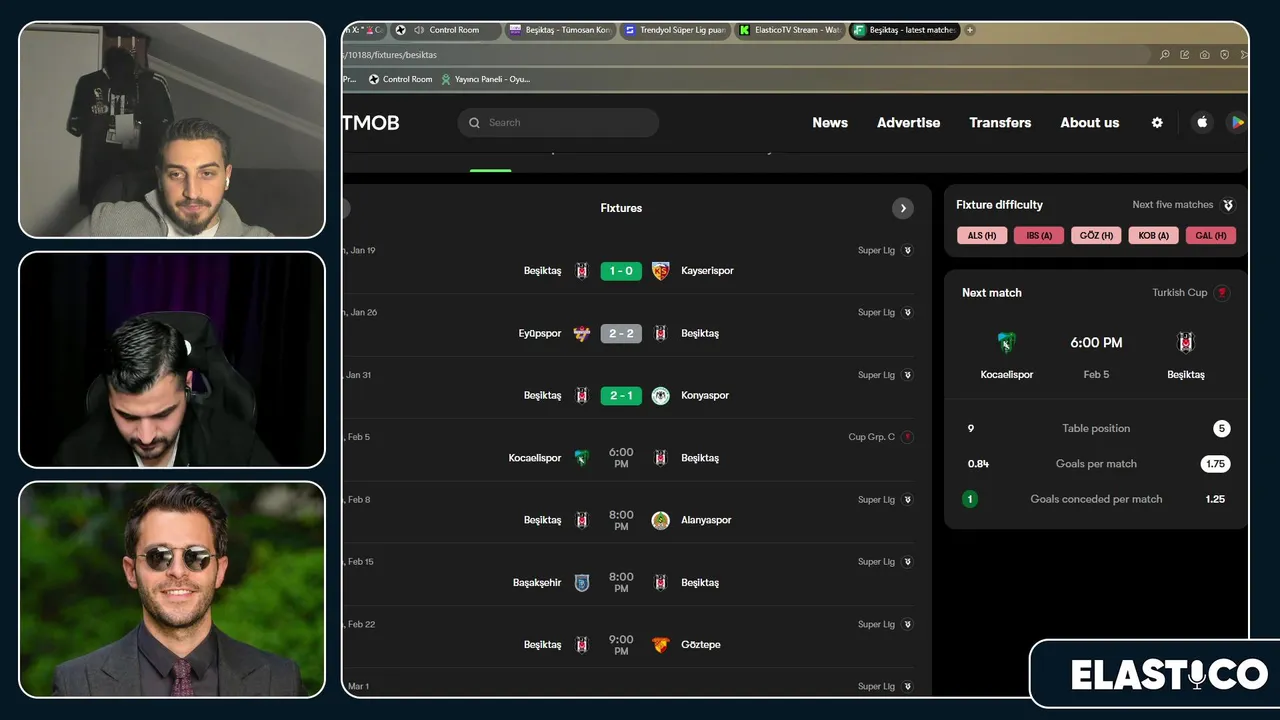Click Super Lig icon in Kayserispor row

tap(908, 250)
